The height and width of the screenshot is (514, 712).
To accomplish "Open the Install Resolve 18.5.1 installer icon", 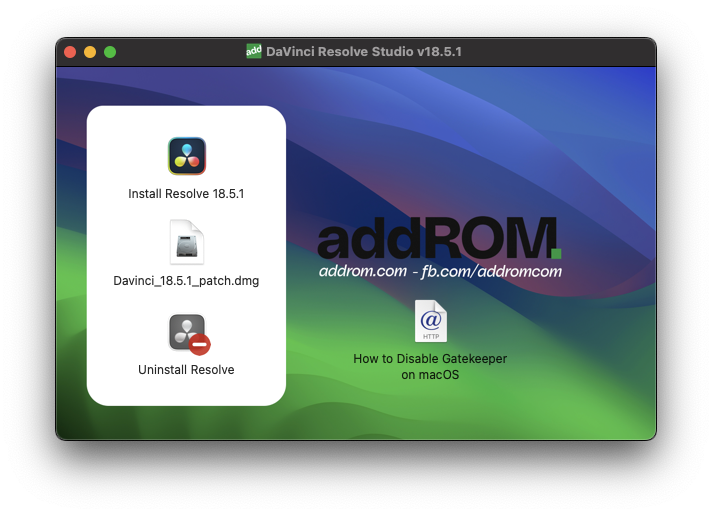I will tap(187, 156).
